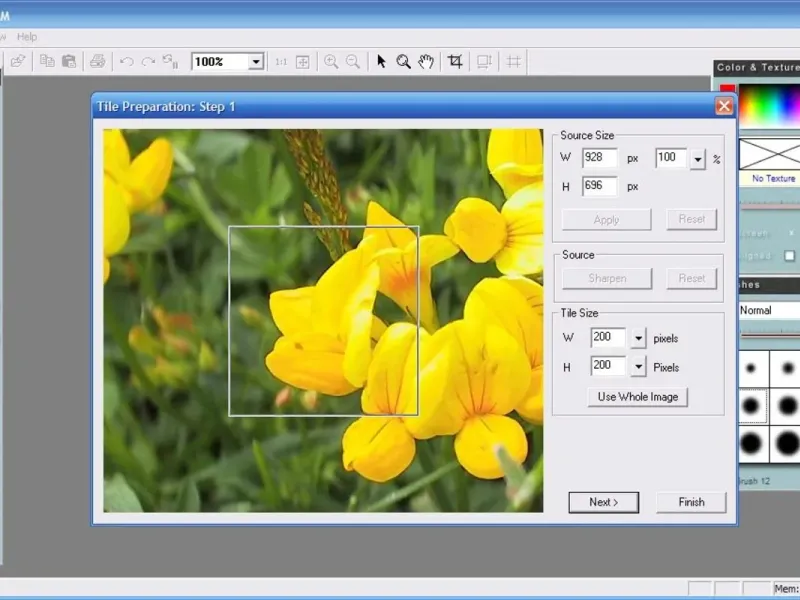Screen dimensions: 800x600
Task: Click Finish in Tile Preparation dialog
Action: tap(691, 502)
